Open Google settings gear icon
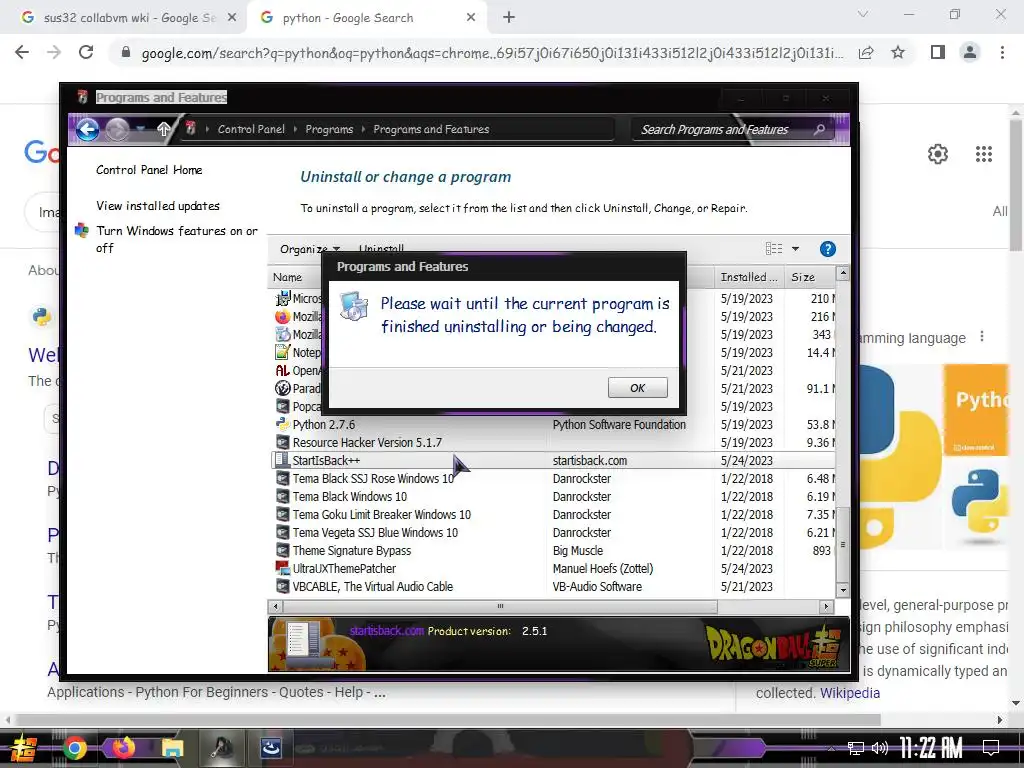The height and width of the screenshot is (768, 1024). [938, 154]
